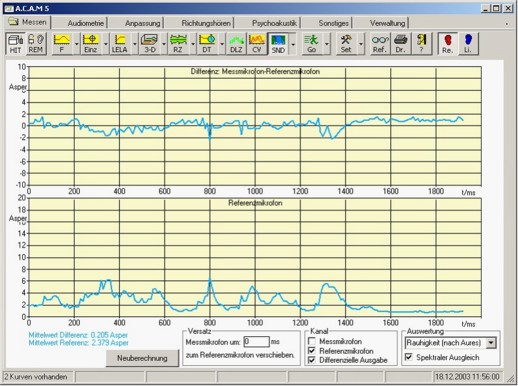Open the RZ measurement tool
The image size is (518, 386).
coord(178,44)
